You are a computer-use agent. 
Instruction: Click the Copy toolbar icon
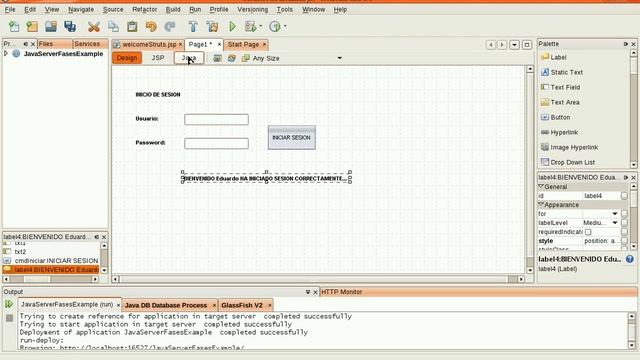point(113,27)
